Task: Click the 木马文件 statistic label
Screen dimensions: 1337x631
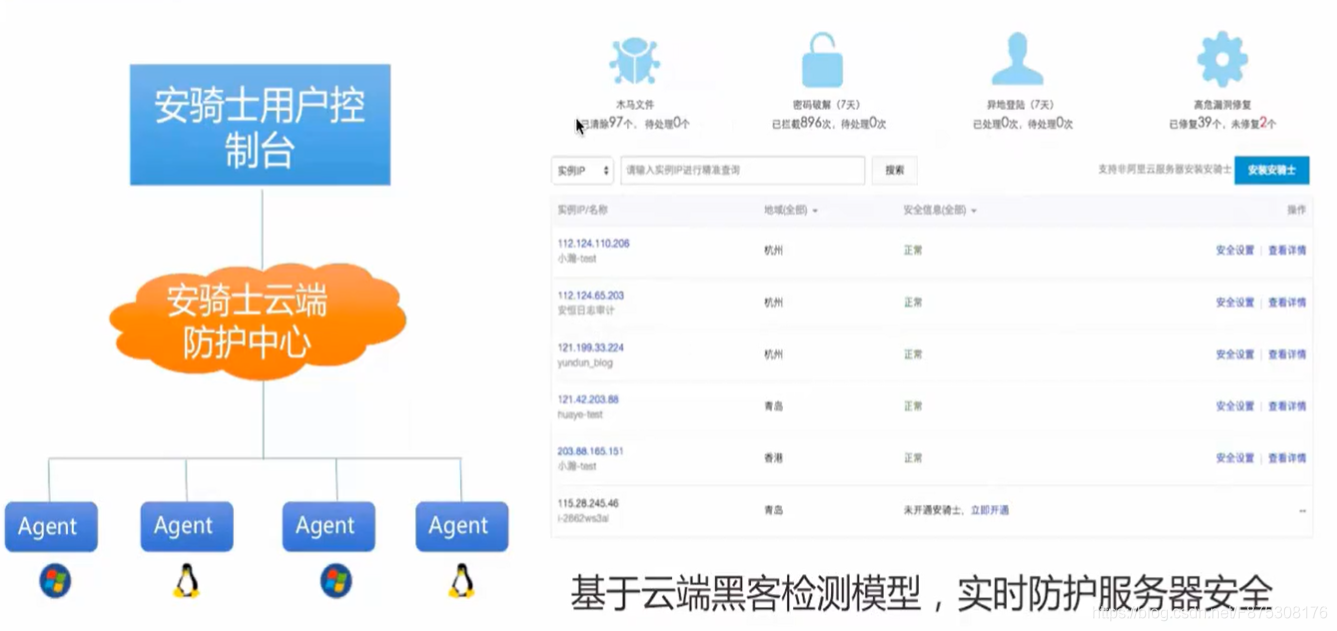Action: (634, 105)
